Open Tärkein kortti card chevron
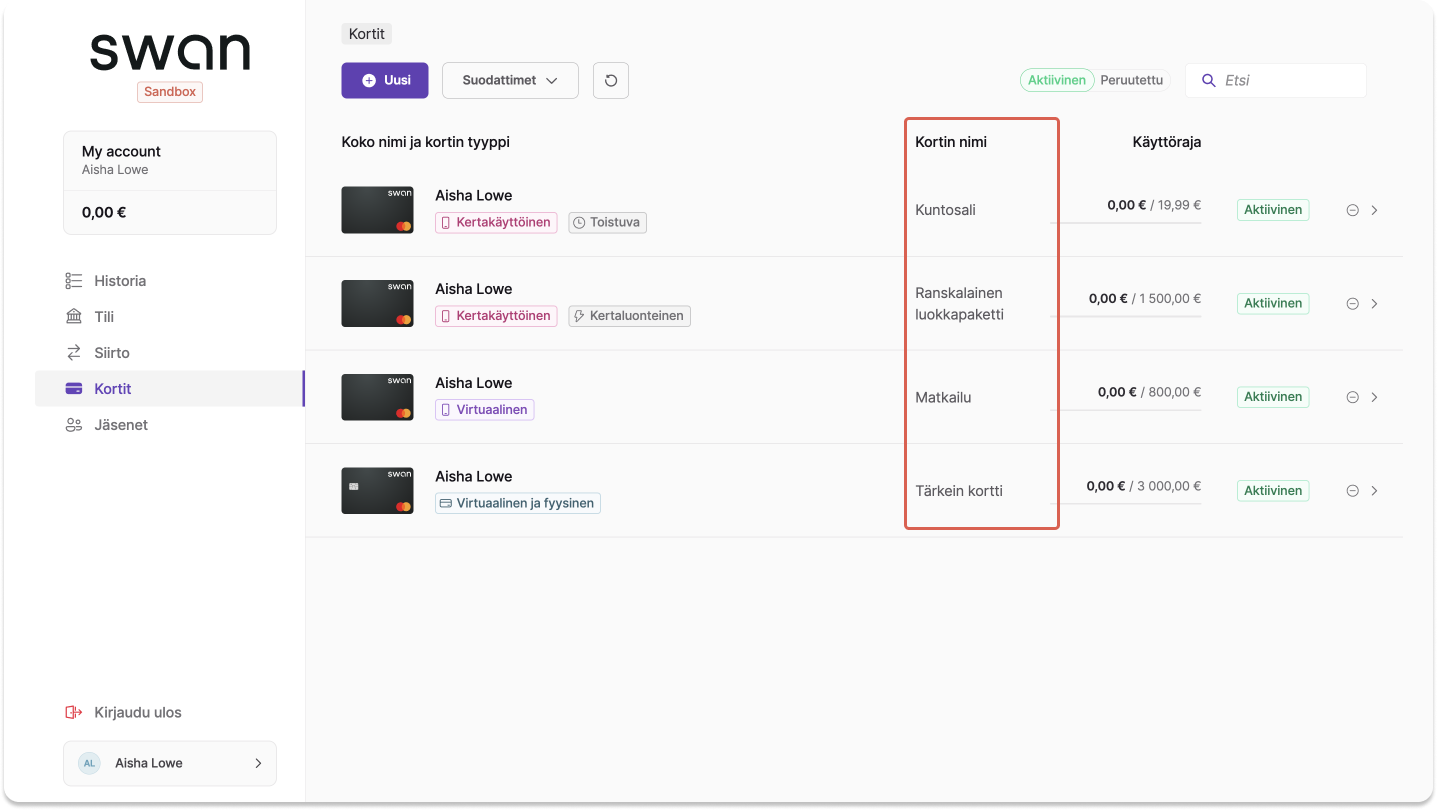 click(1374, 491)
